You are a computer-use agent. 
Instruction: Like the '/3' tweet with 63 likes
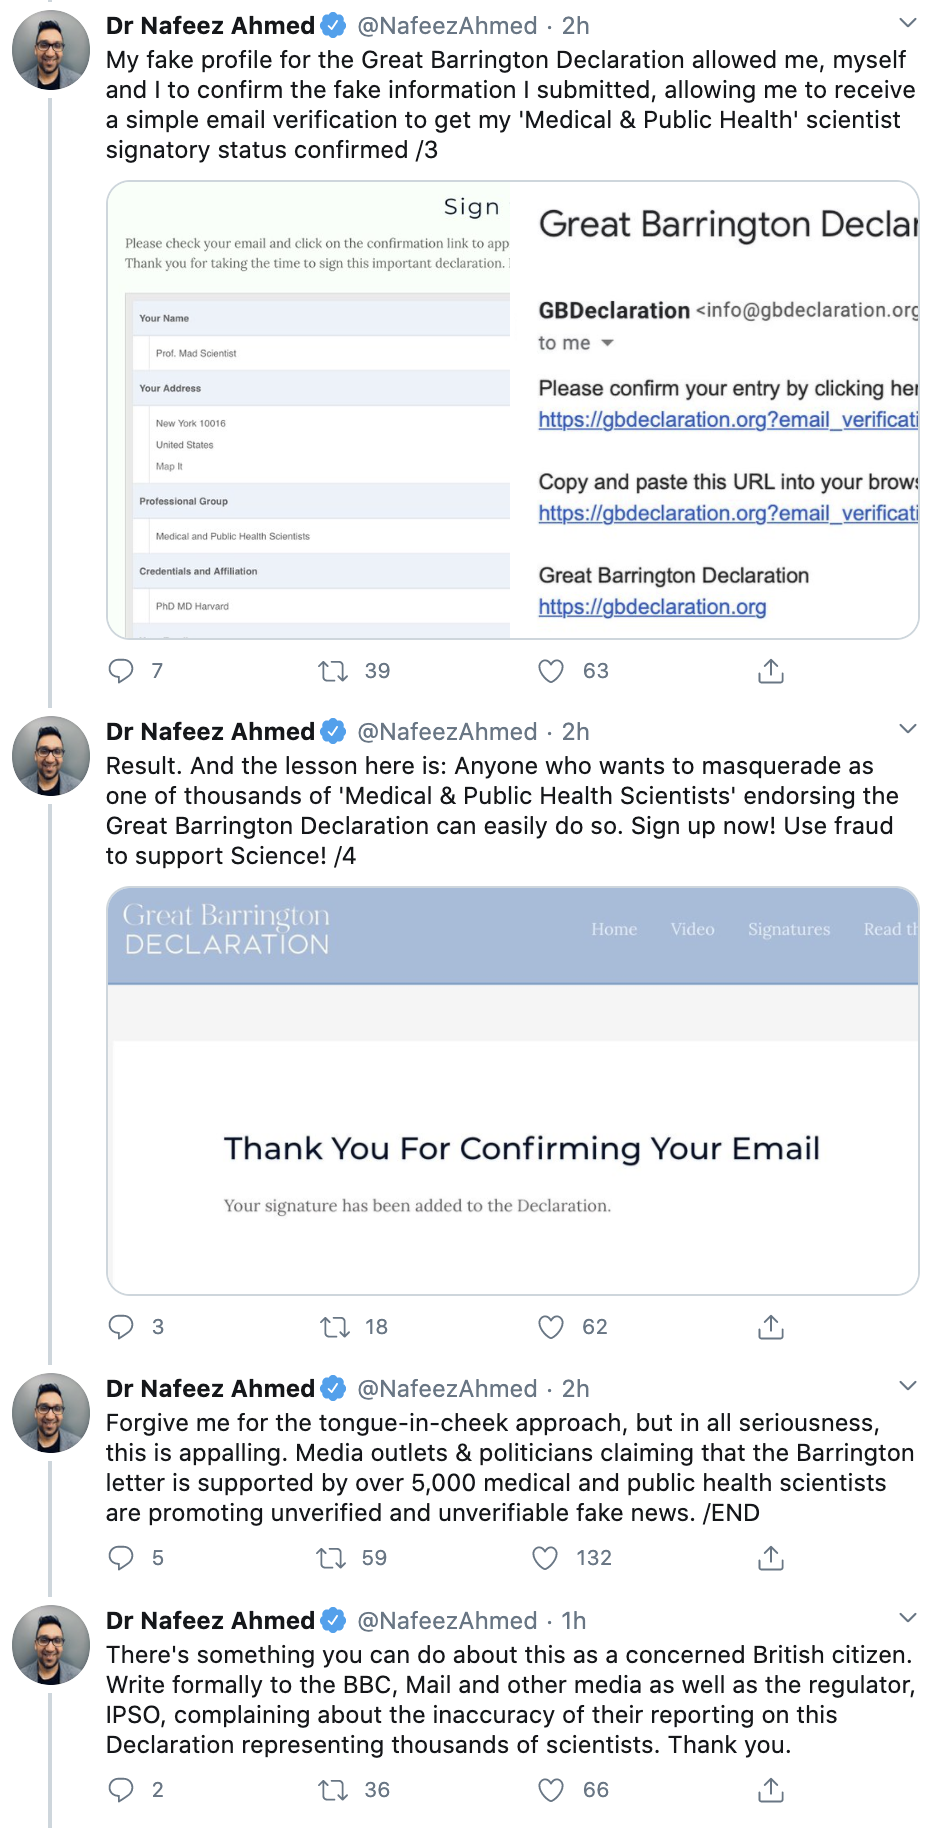click(551, 671)
